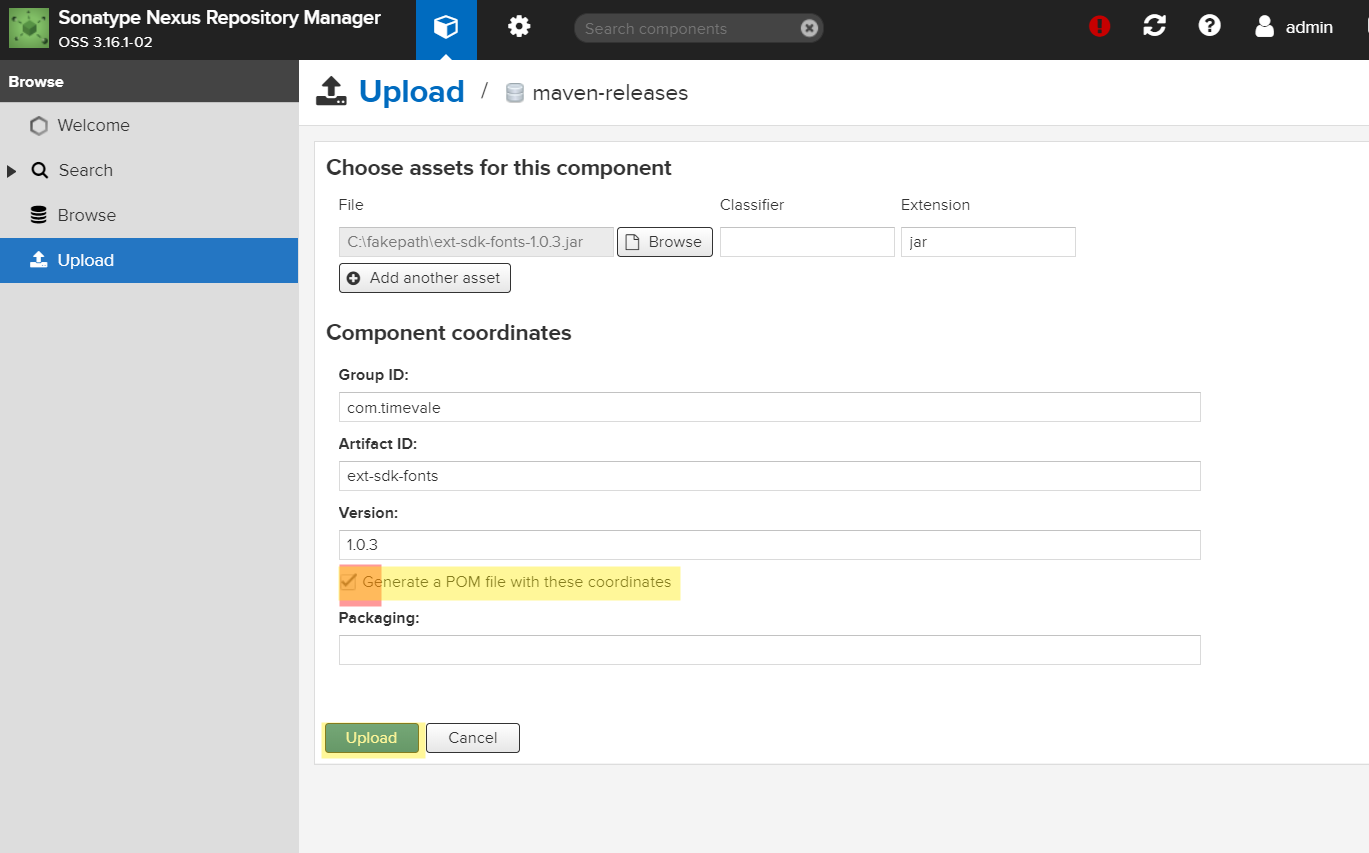Select Search in the sidebar
This screenshot has height=853, width=1369.
pos(85,170)
